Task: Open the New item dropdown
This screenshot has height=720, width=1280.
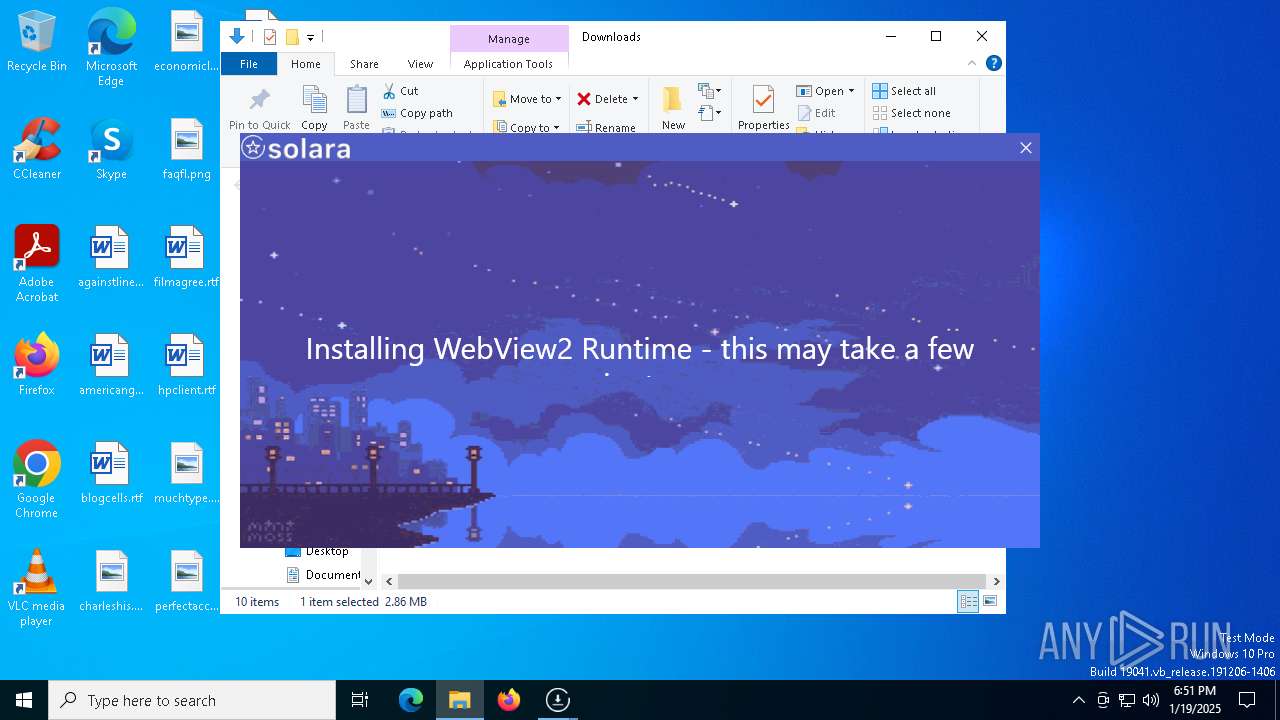Action: tap(709, 91)
